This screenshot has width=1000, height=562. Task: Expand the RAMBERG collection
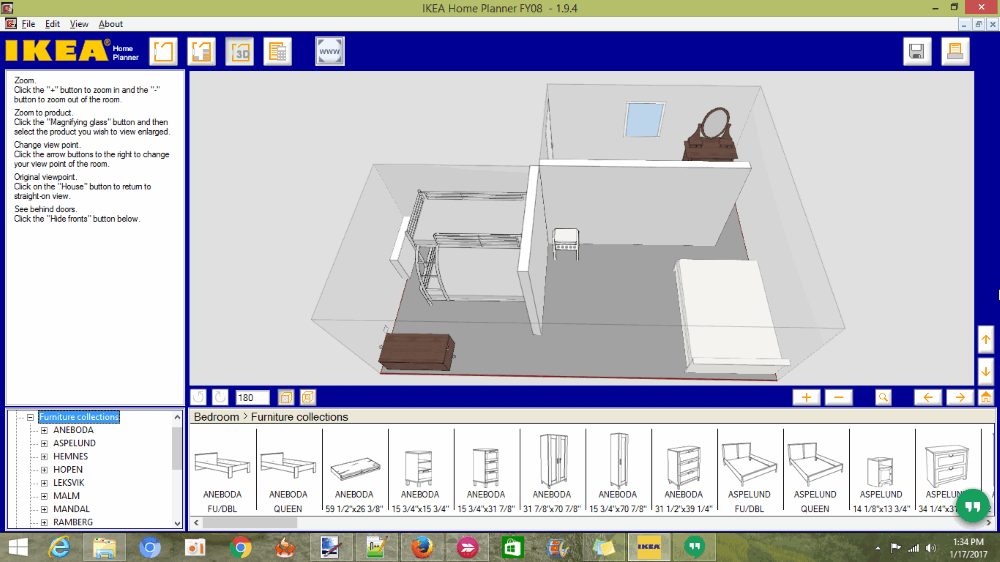click(x=44, y=522)
